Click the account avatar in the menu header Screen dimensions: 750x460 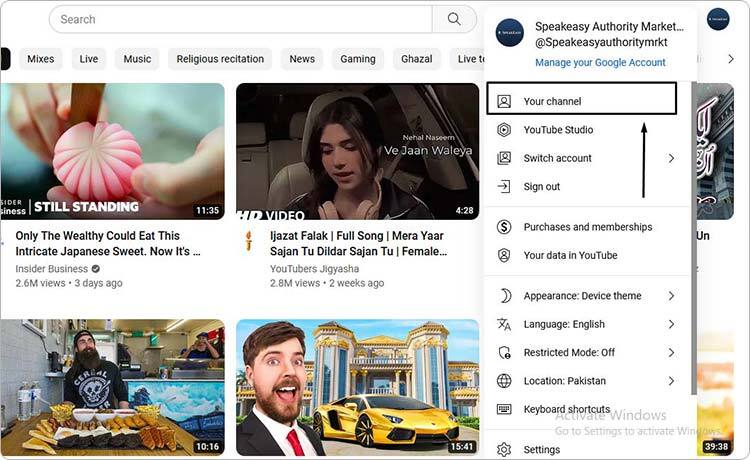point(509,33)
